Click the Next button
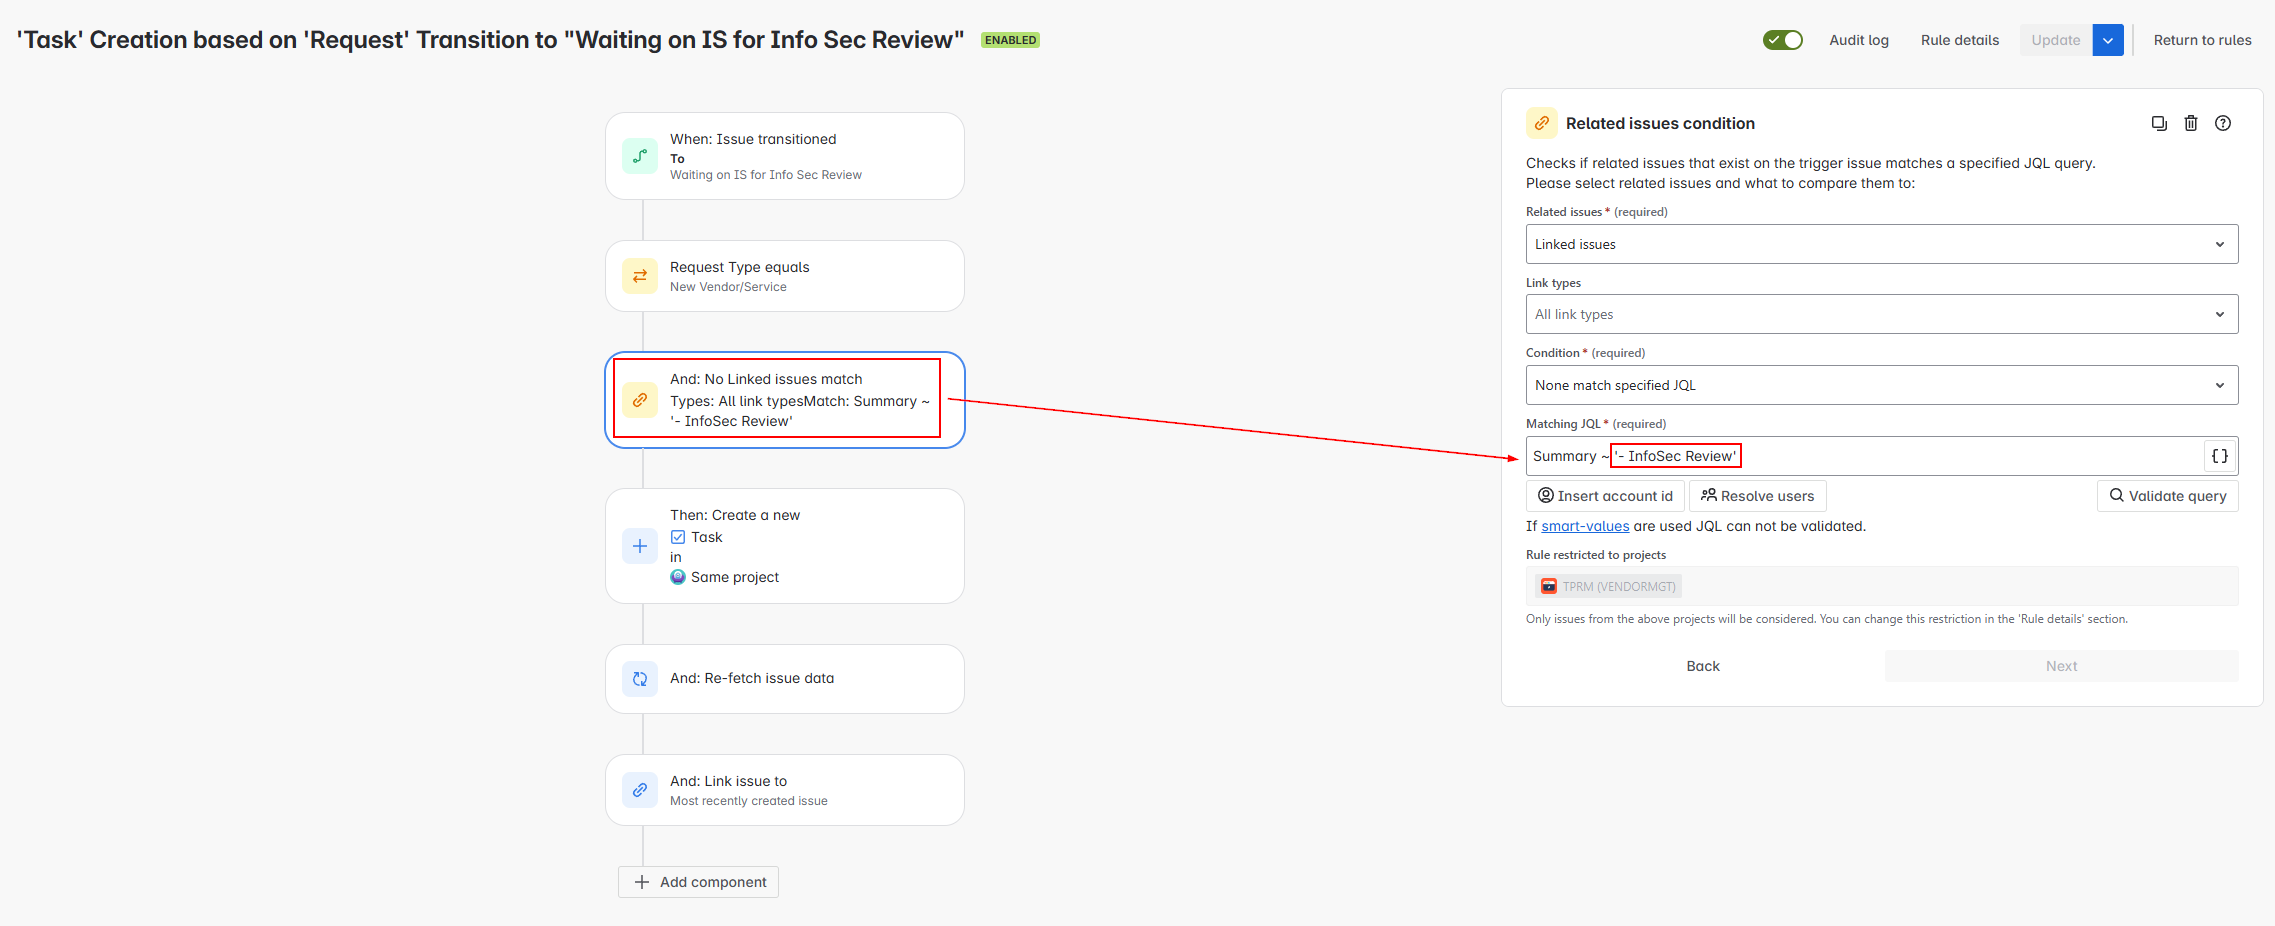Screen dimensions: 2275x926 [2062, 666]
